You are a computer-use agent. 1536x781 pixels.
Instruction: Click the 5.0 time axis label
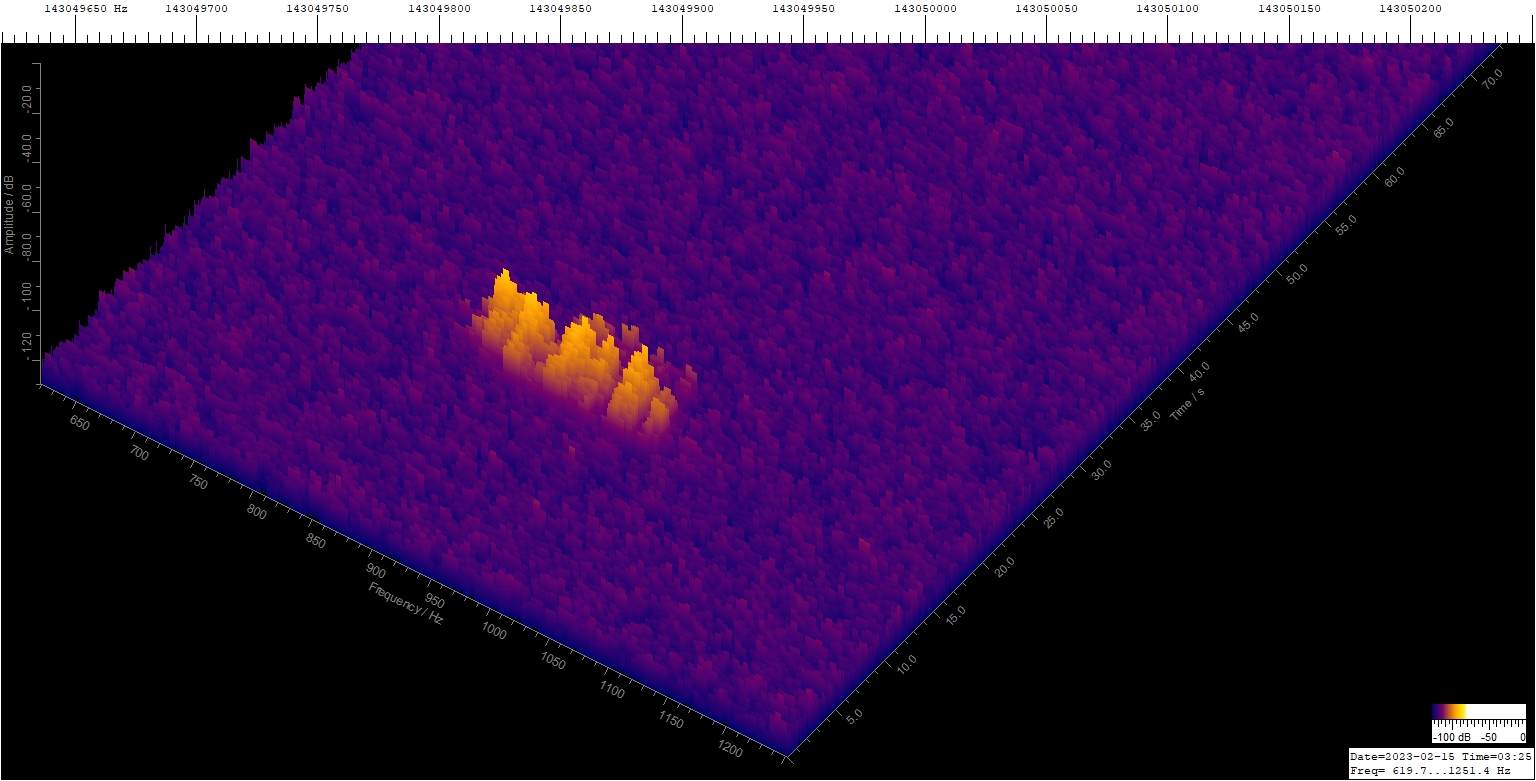[856, 716]
